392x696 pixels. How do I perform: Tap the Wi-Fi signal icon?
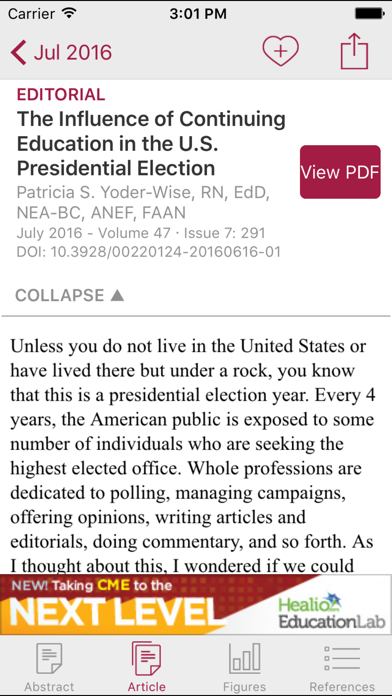point(69,13)
